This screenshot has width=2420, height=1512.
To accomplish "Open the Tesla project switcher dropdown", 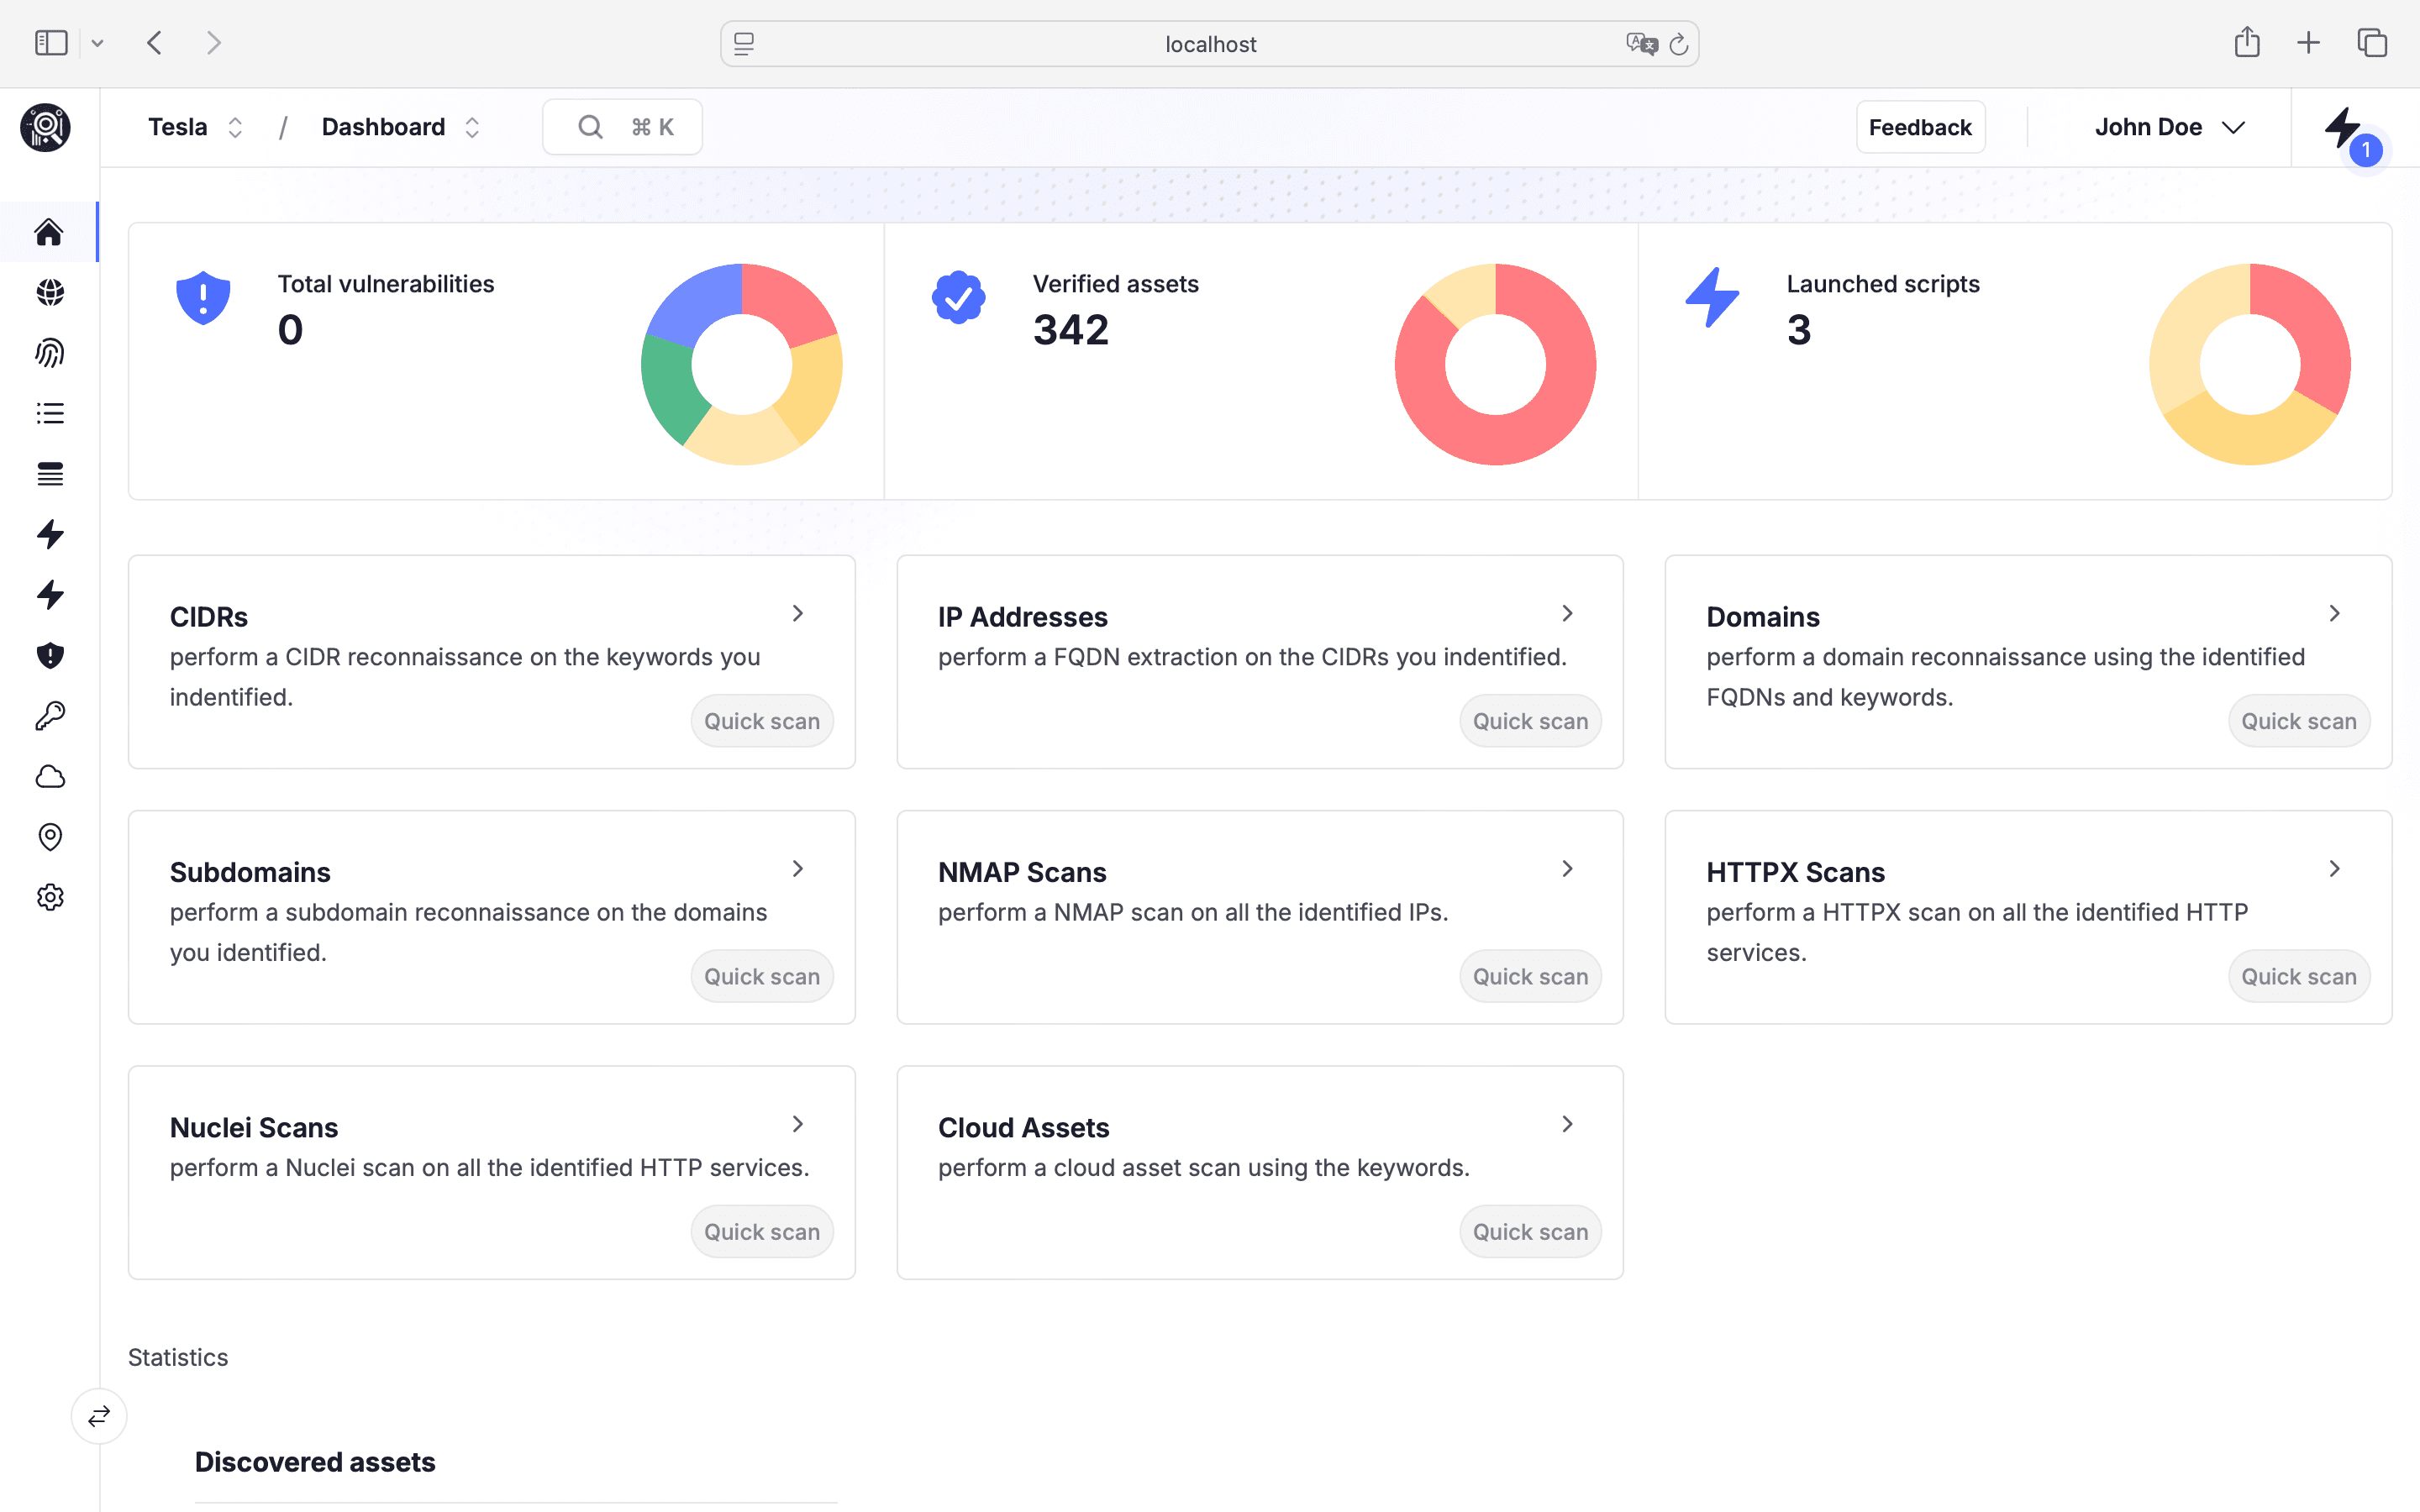I will (195, 127).
